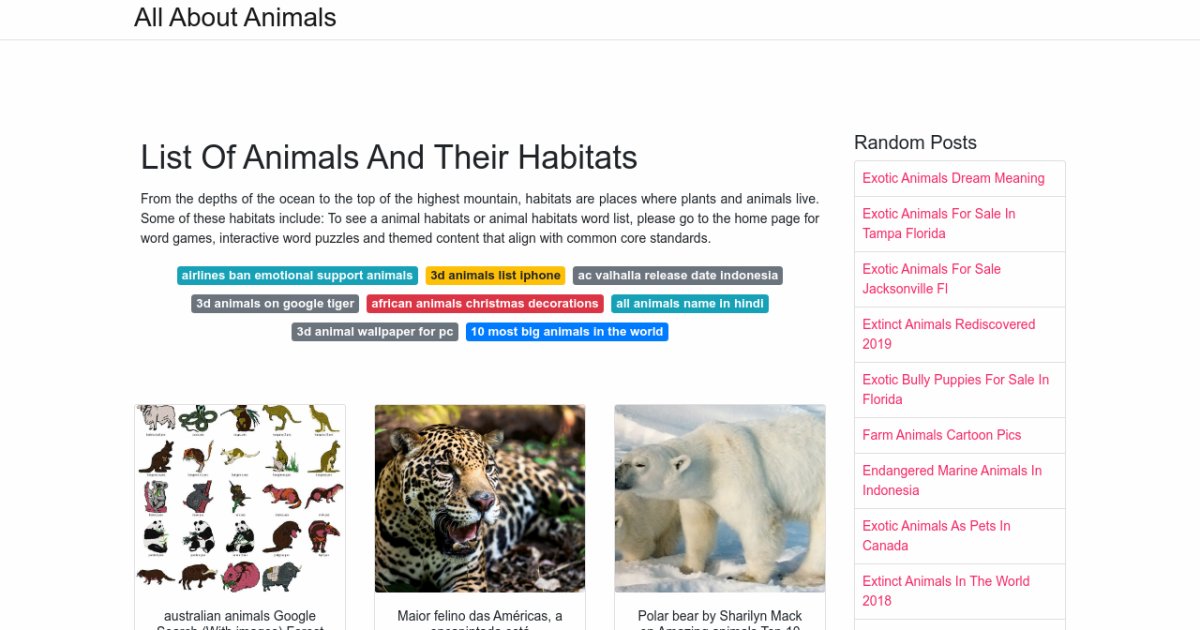
Task: Open the 'Exotic Animals Dream Meaning' post
Action: [953, 178]
